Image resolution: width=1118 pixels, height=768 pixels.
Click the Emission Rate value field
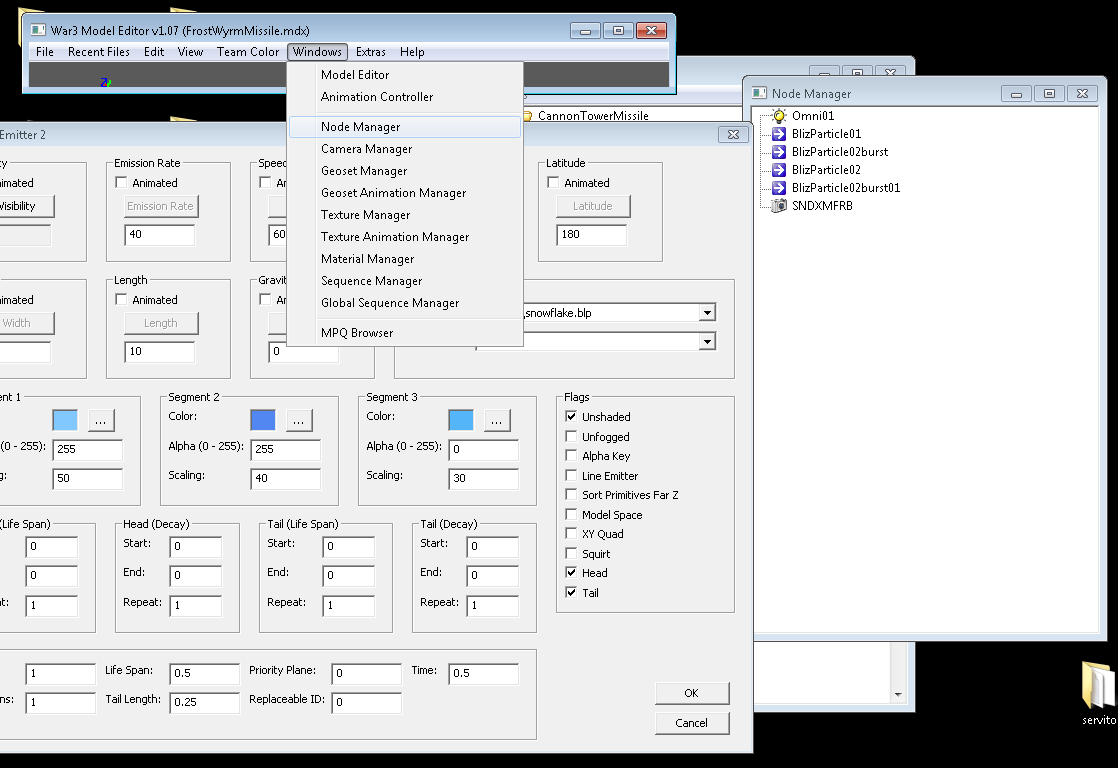160,235
